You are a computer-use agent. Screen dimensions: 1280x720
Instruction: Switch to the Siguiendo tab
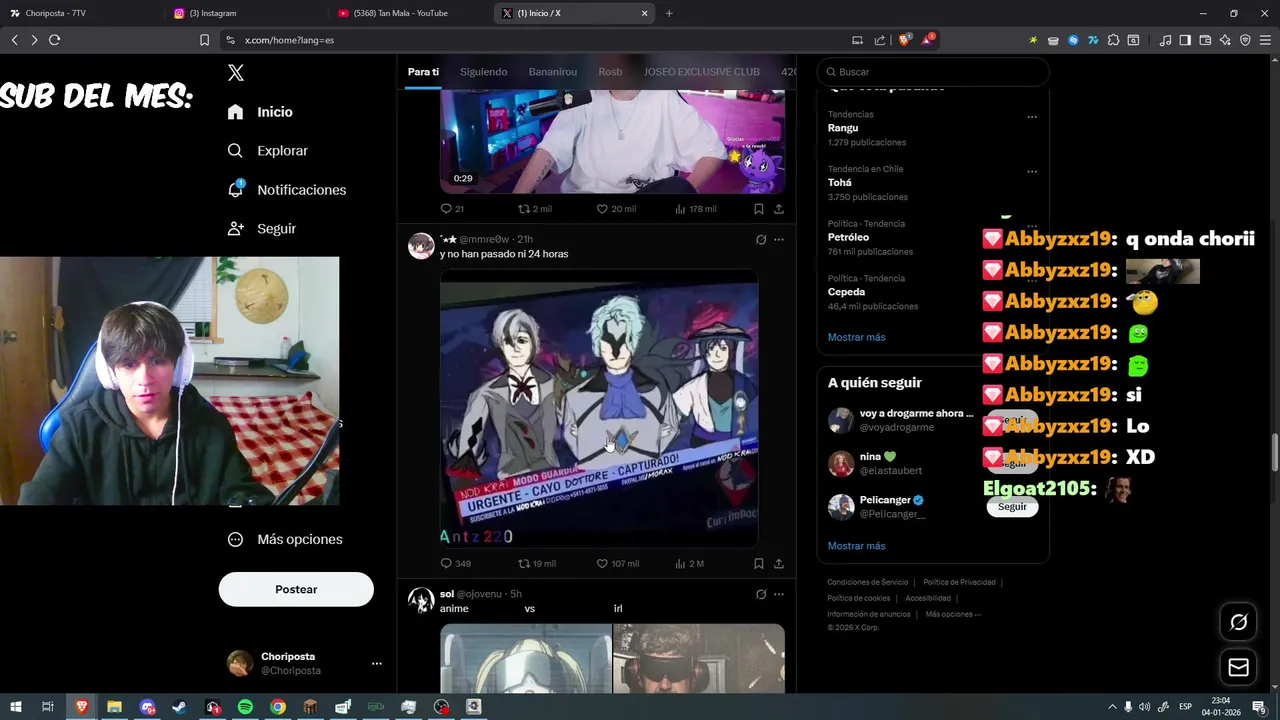coord(484,72)
